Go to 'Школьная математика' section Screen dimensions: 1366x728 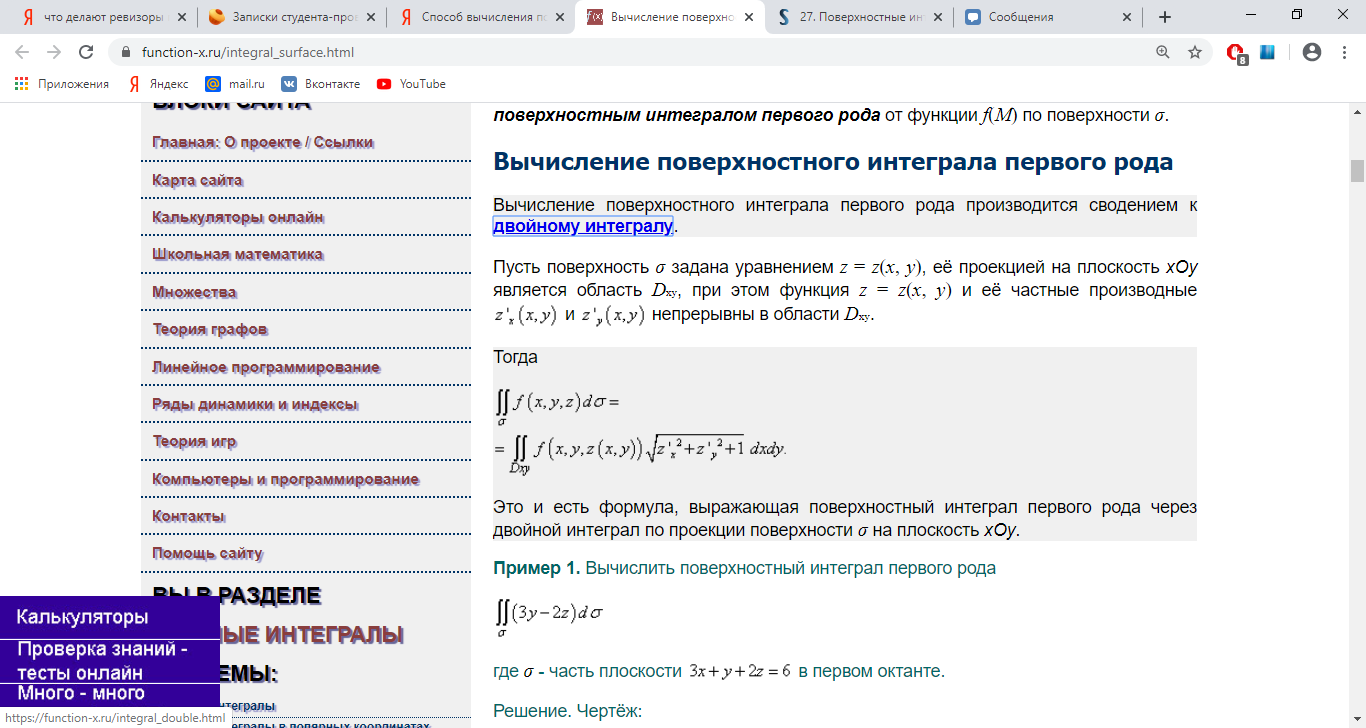coord(238,254)
